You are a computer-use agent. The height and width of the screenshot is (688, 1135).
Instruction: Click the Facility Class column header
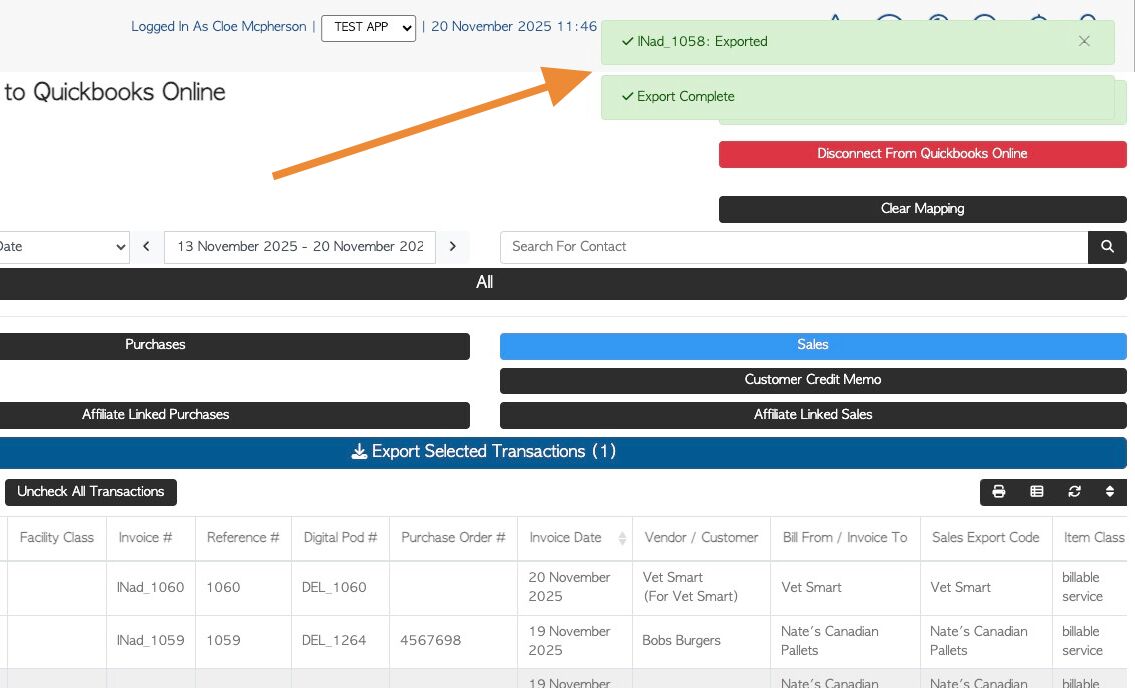click(56, 538)
